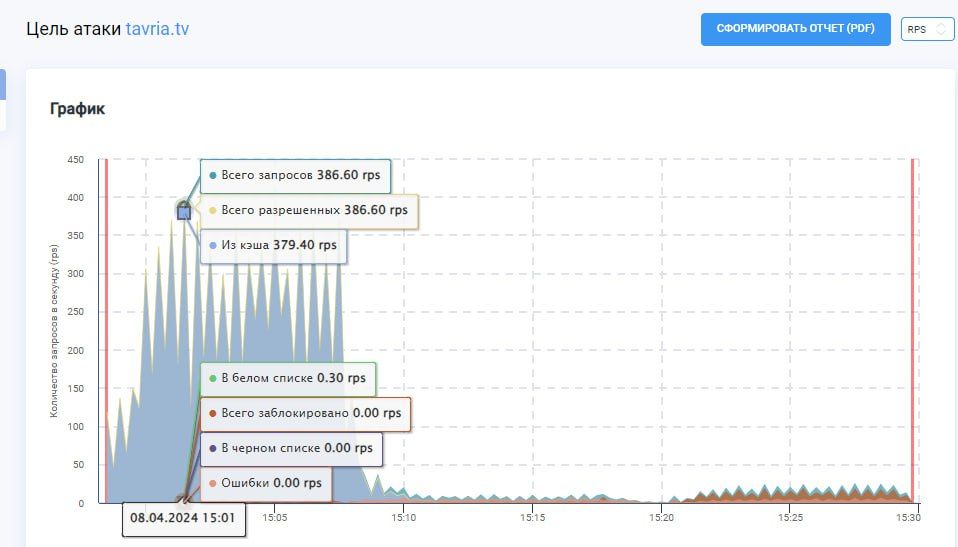
Task: Click the red vertical line at chart start
Action: pos(106,330)
